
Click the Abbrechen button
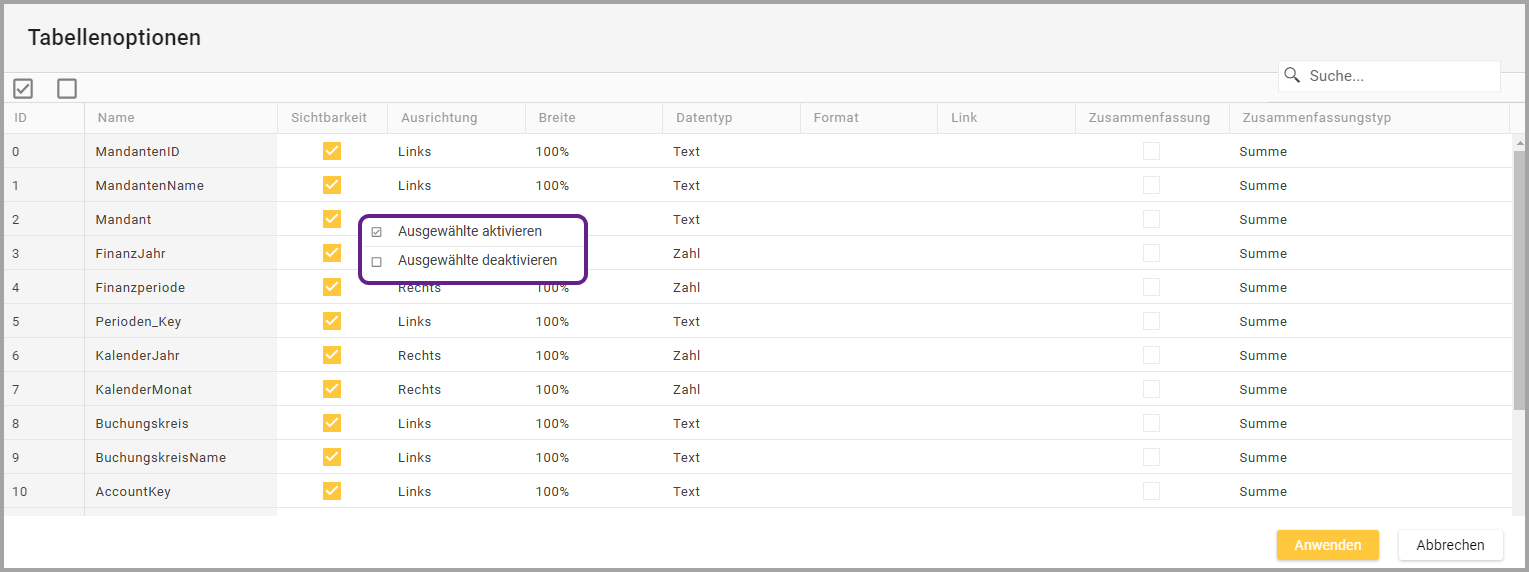(x=1450, y=545)
